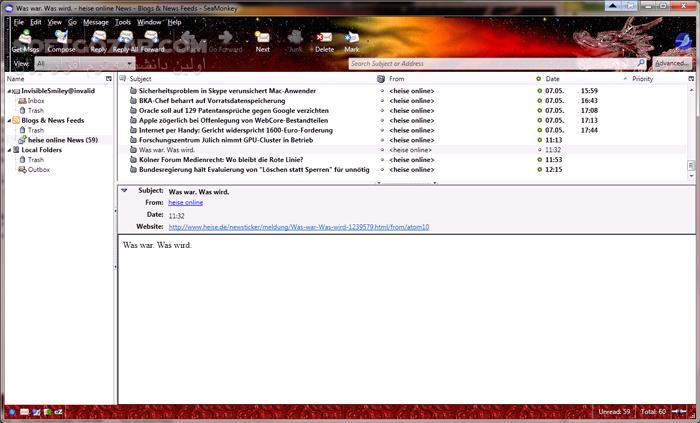Collapse the Blogs & News Feeds account
Screen dimensions: 700x423
pos(9,120)
